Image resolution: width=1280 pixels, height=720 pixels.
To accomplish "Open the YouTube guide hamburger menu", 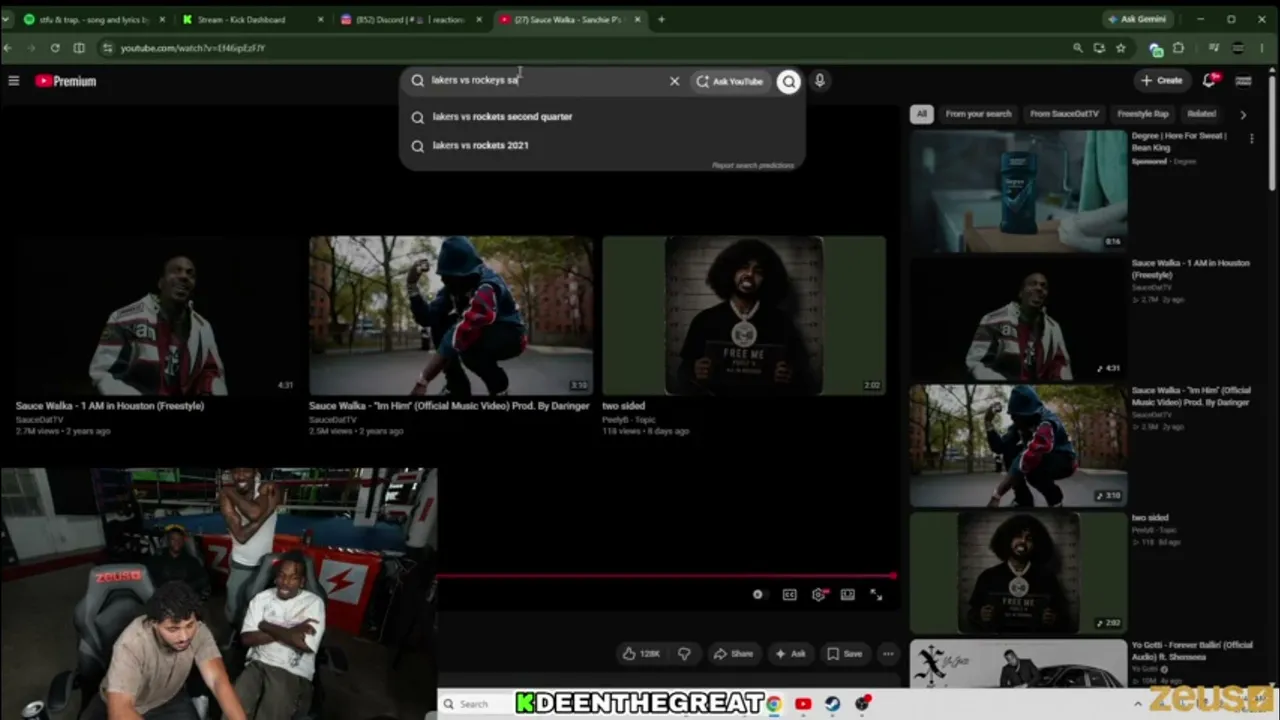I will (14, 81).
